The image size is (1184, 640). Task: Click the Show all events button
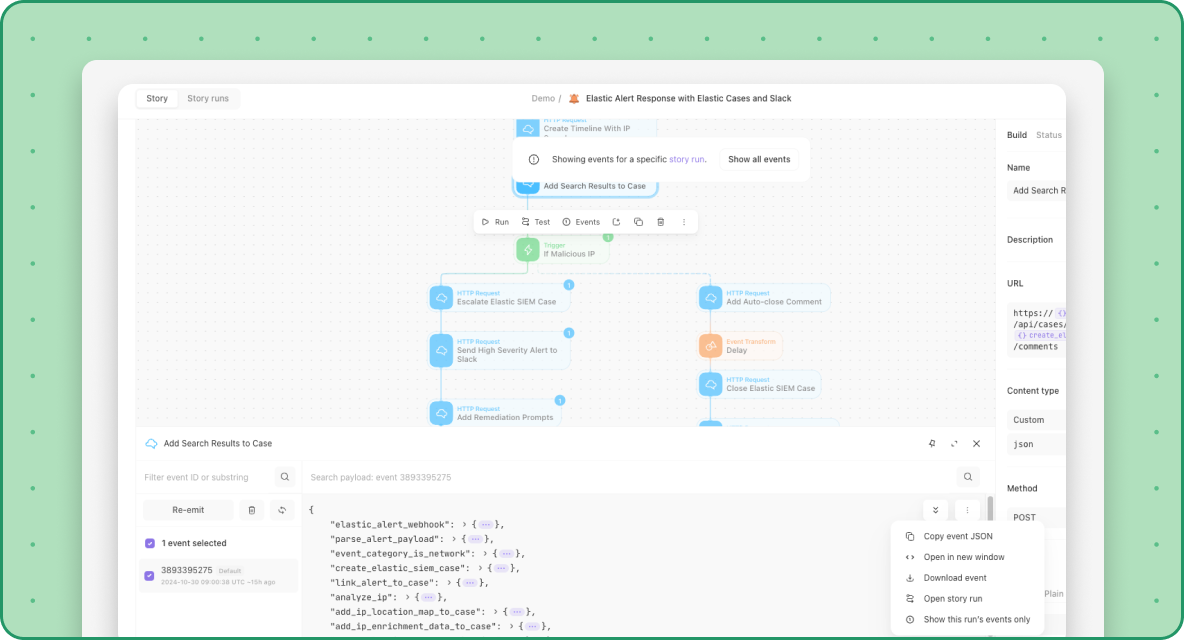click(x=759, y=159)
